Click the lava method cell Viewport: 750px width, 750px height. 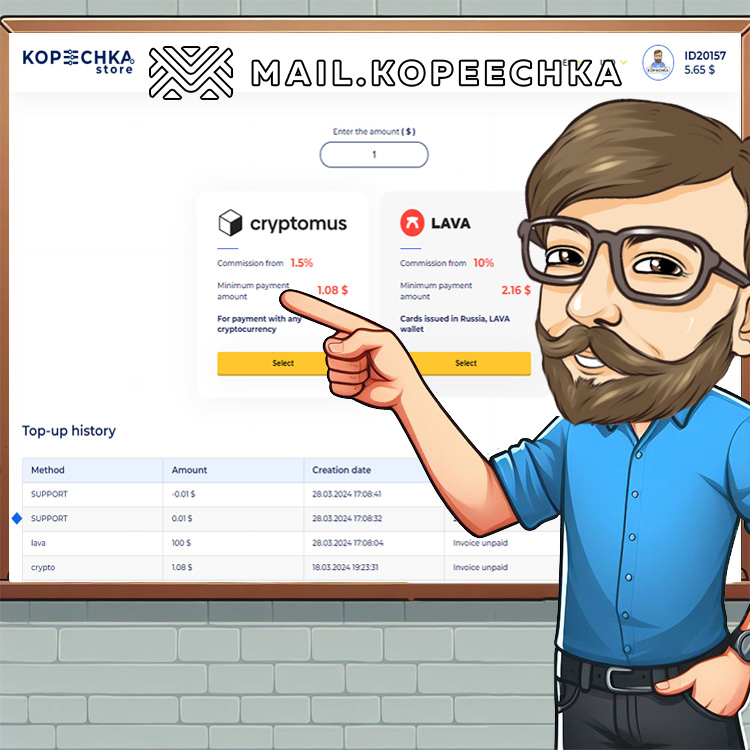(x=38, y=543)
